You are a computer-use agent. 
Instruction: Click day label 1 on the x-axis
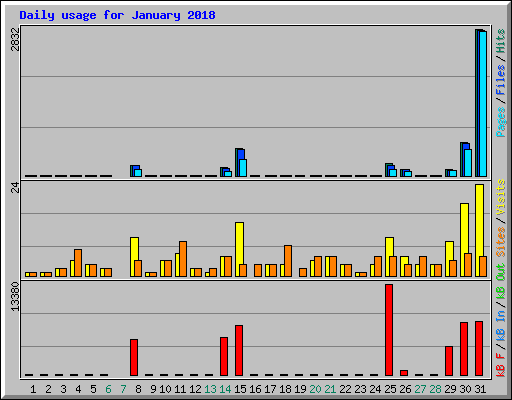[x=33, y=389]
